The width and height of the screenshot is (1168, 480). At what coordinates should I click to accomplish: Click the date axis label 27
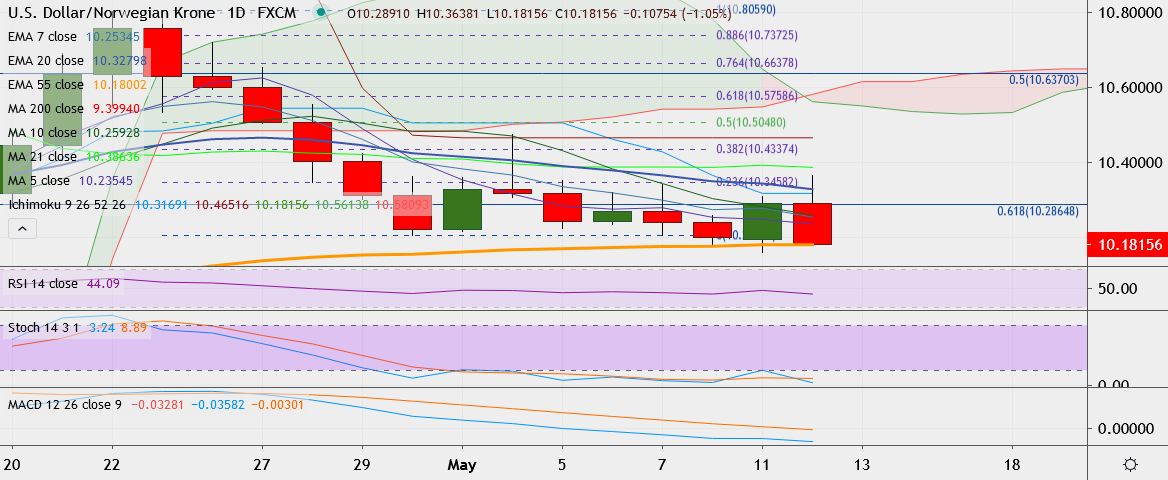(262, 465)
